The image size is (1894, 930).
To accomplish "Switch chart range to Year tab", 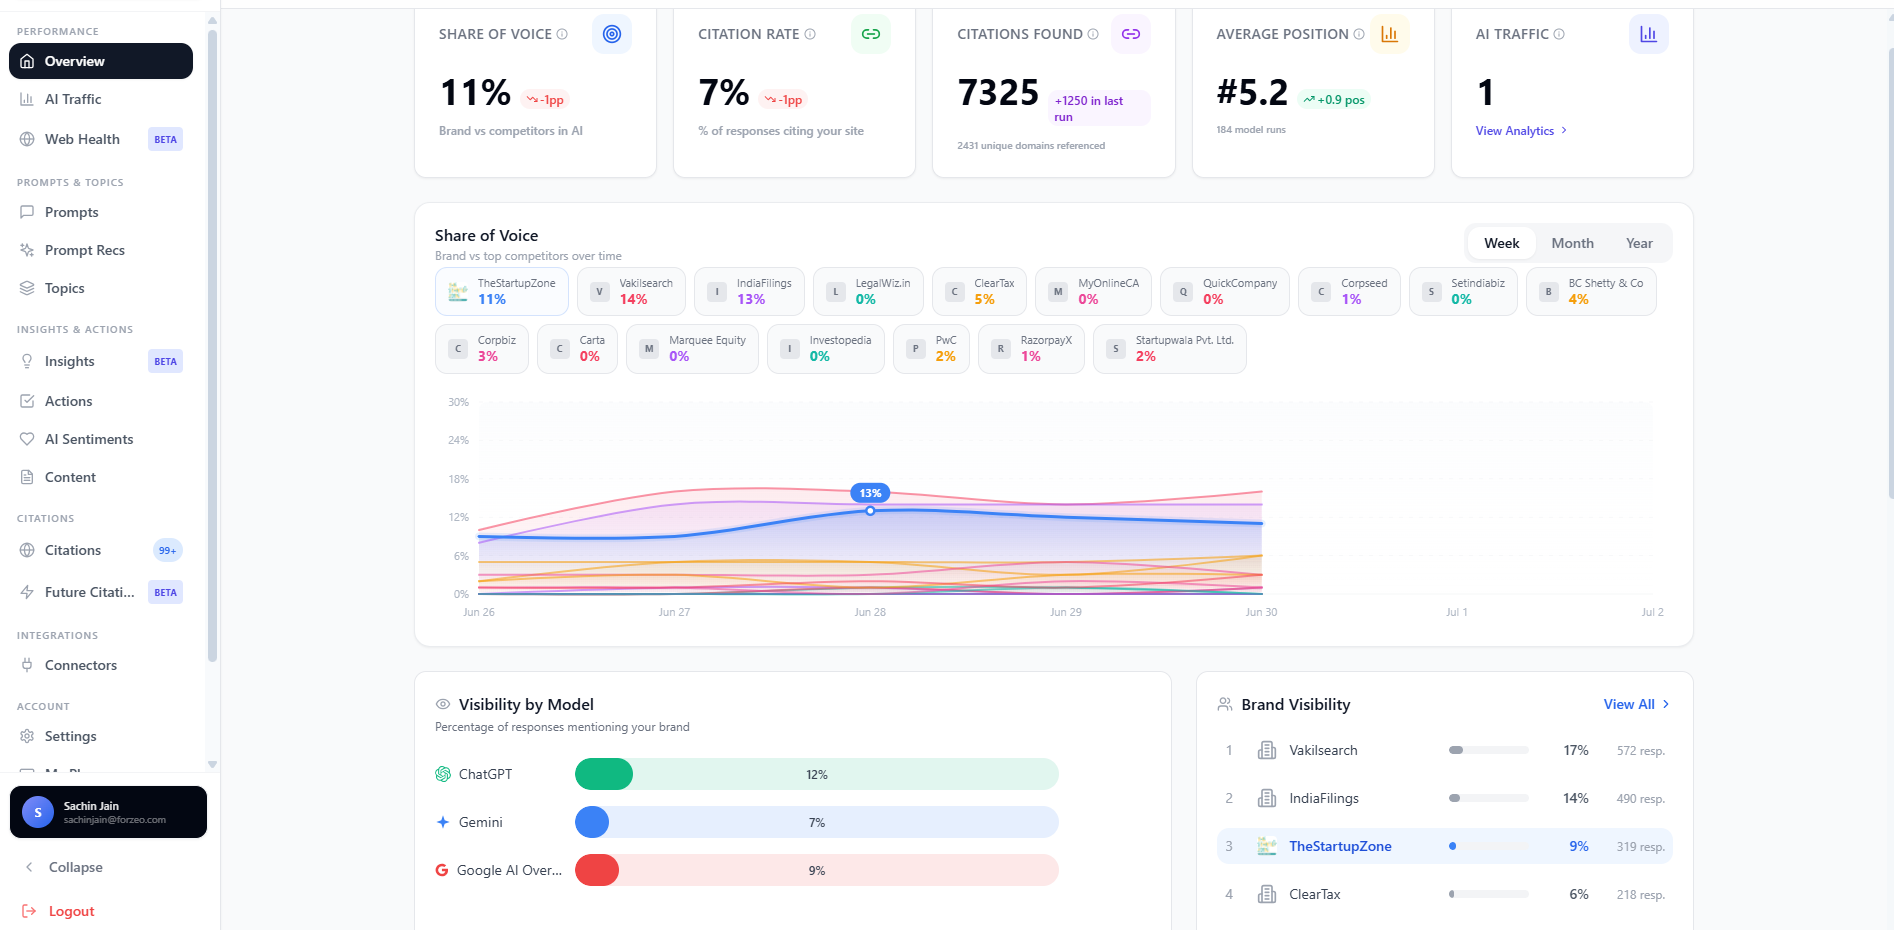I will (x=1639, y=243).
